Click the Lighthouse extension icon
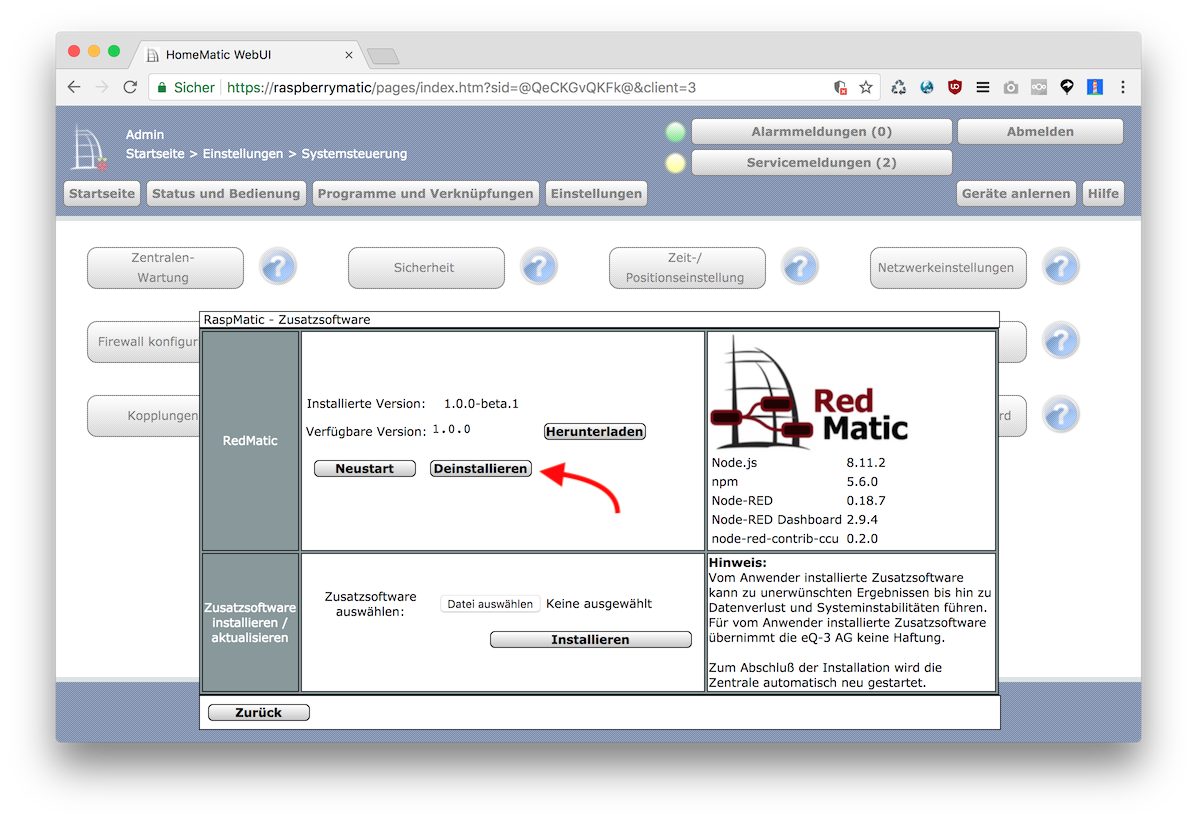The width and height of the screenshot is (1197, 822). [x=1095, y=87]
